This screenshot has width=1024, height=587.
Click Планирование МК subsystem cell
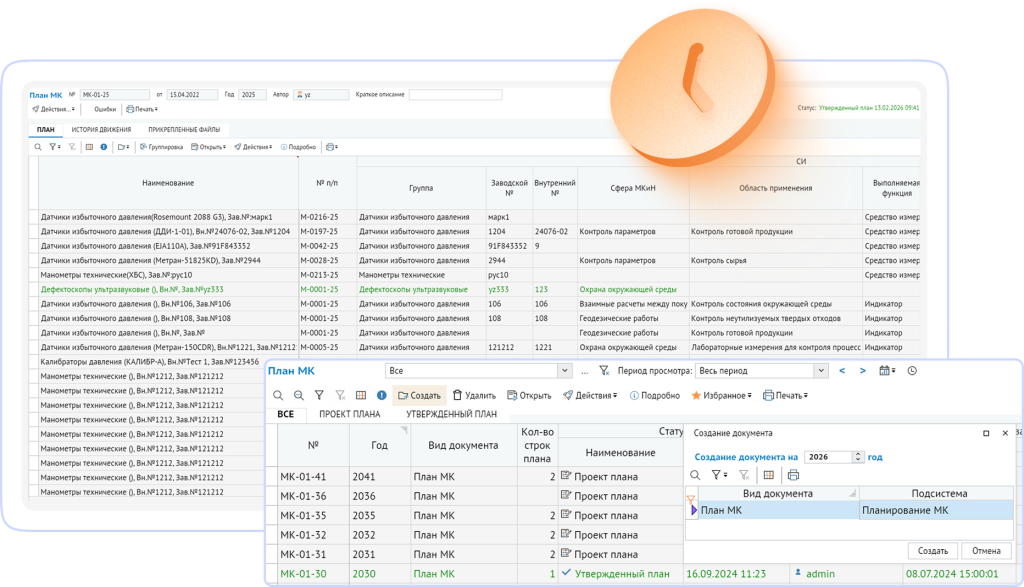coord(936,511)
